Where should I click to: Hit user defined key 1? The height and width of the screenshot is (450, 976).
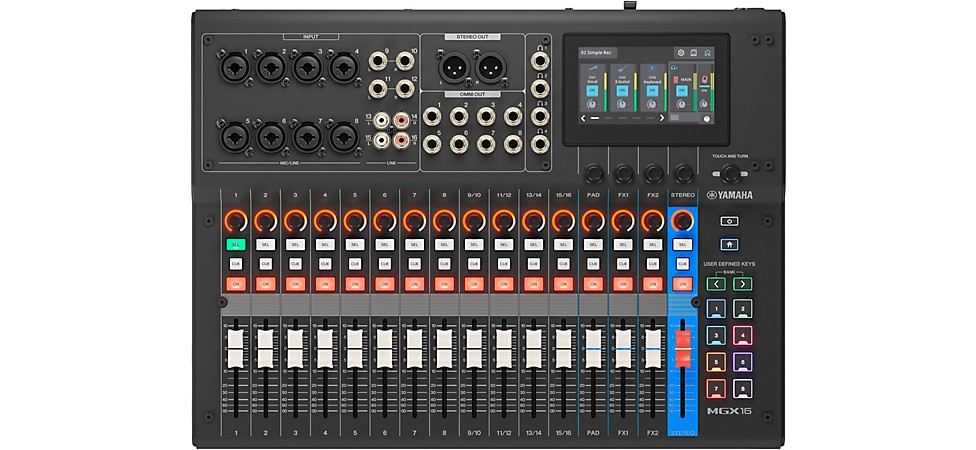coord(716,308)
